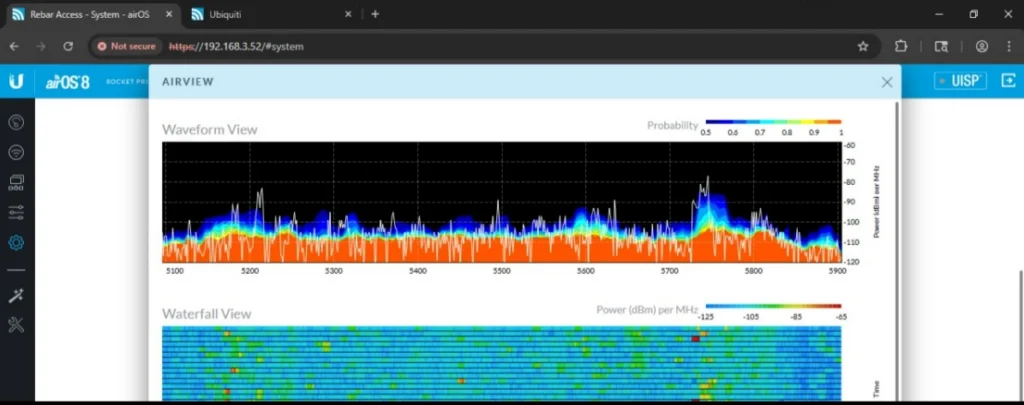Click the Probability legend label
Image resolution: width=1024 pixels, height=405 pixels.
point(673,125)
